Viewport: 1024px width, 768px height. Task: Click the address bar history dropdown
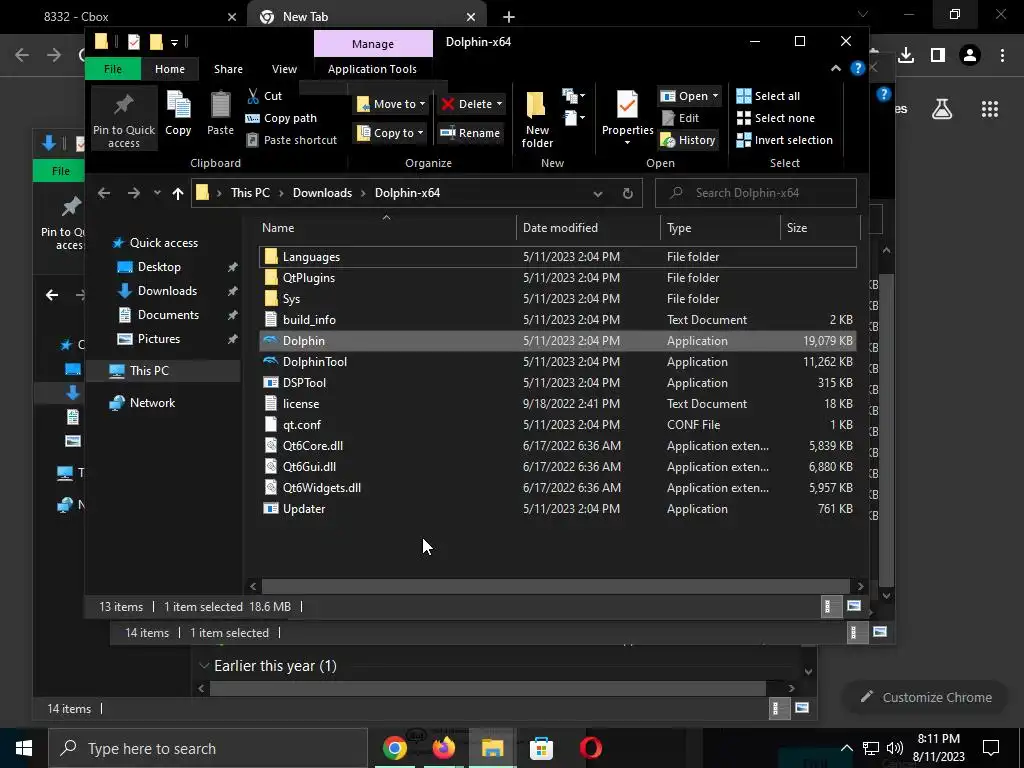(x=598, y=193)
